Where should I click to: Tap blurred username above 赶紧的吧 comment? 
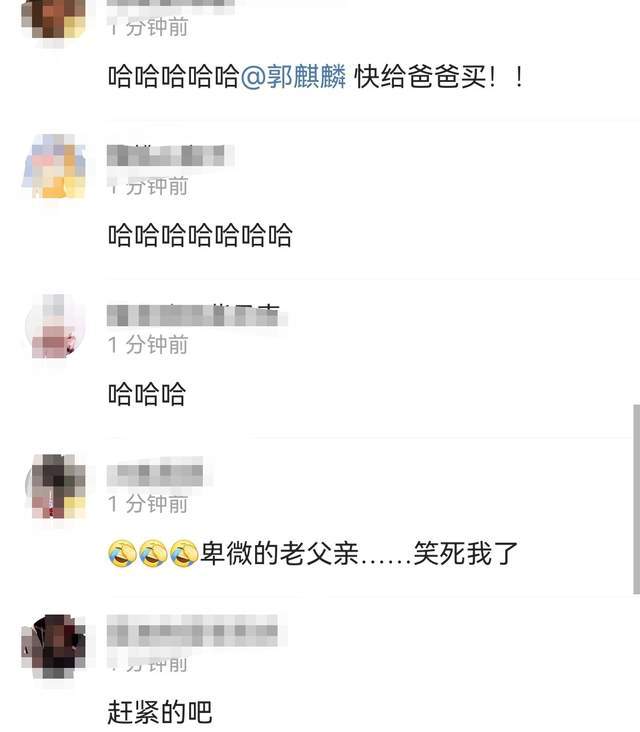click(x=192, y=630)
